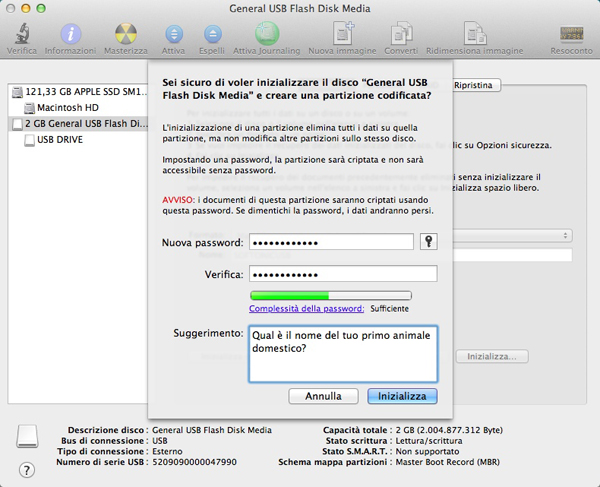This screenshot has height=487, width=600.
Task: Select USB DRIVE volume in sidebar
Action: click(60, 140)
